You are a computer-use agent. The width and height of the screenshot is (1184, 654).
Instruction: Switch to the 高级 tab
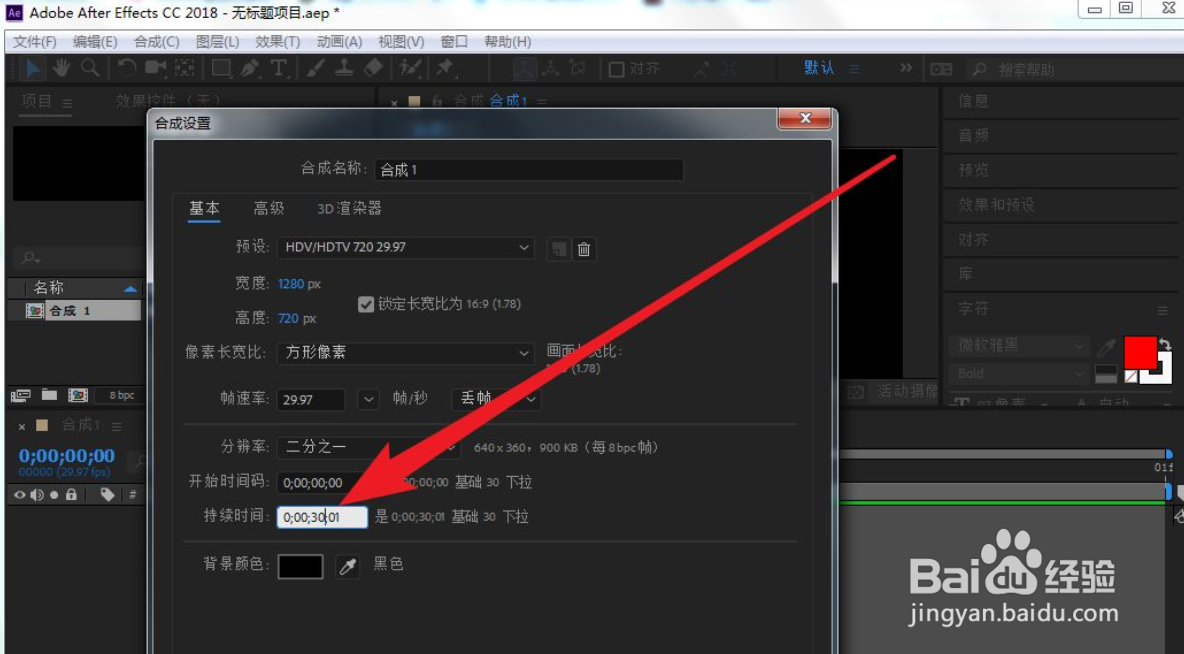coord(267,208)
